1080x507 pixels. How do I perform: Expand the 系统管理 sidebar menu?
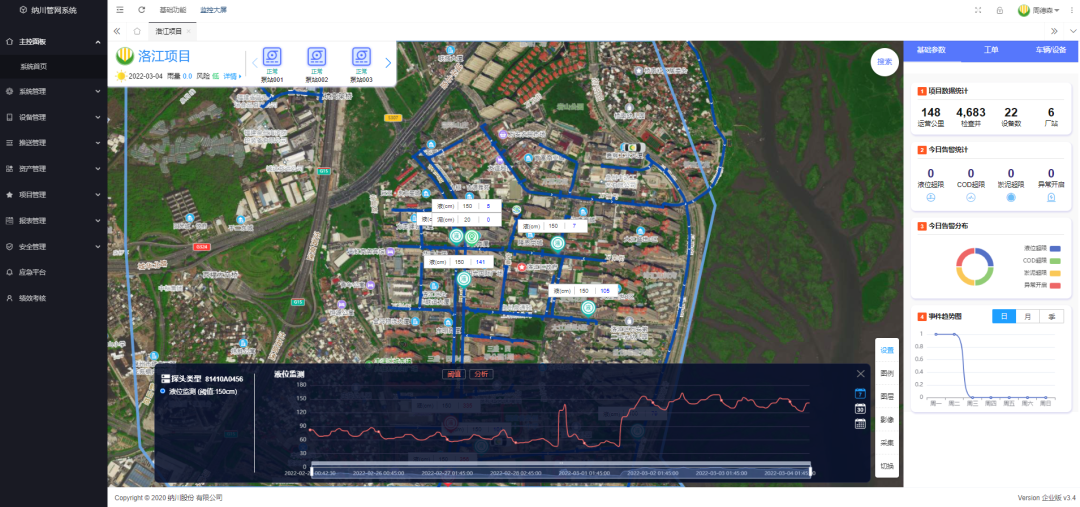53,91
